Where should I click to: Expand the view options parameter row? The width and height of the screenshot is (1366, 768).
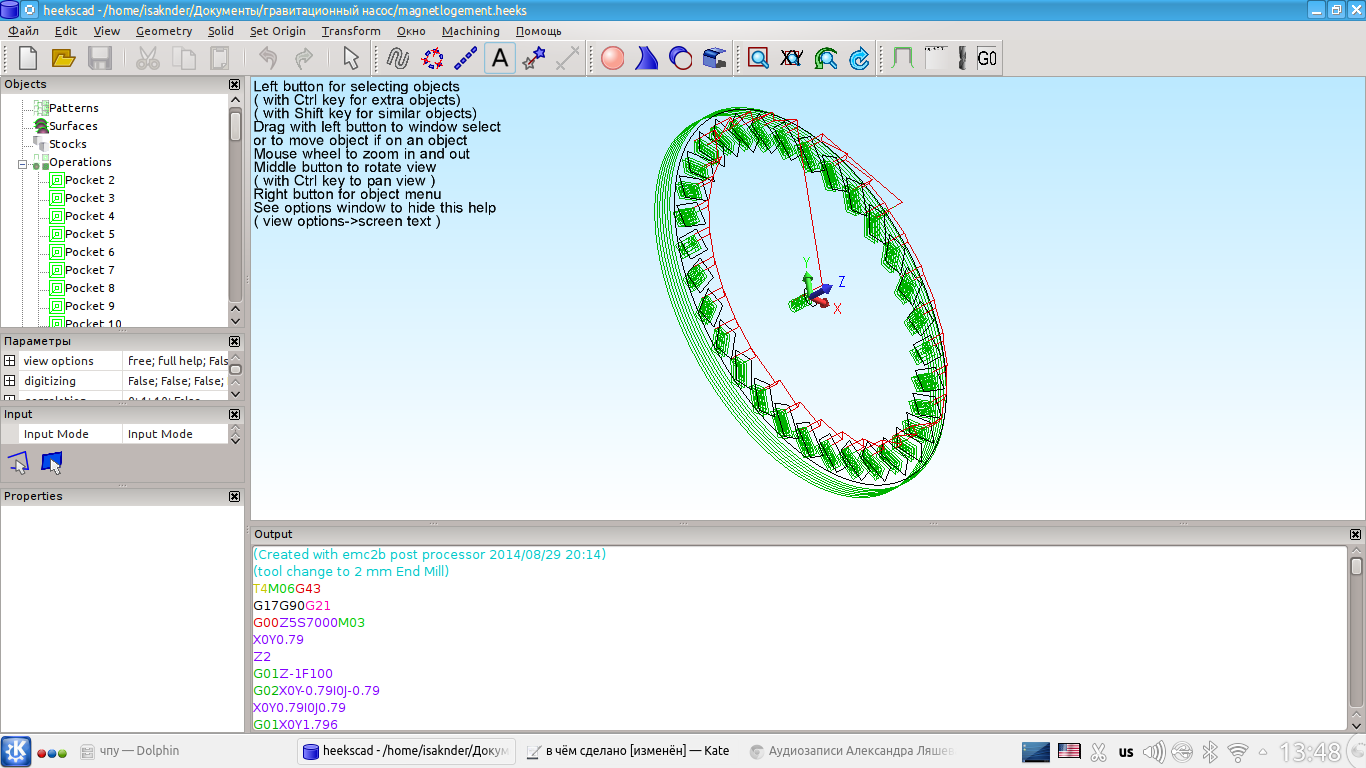pos(9,361)
